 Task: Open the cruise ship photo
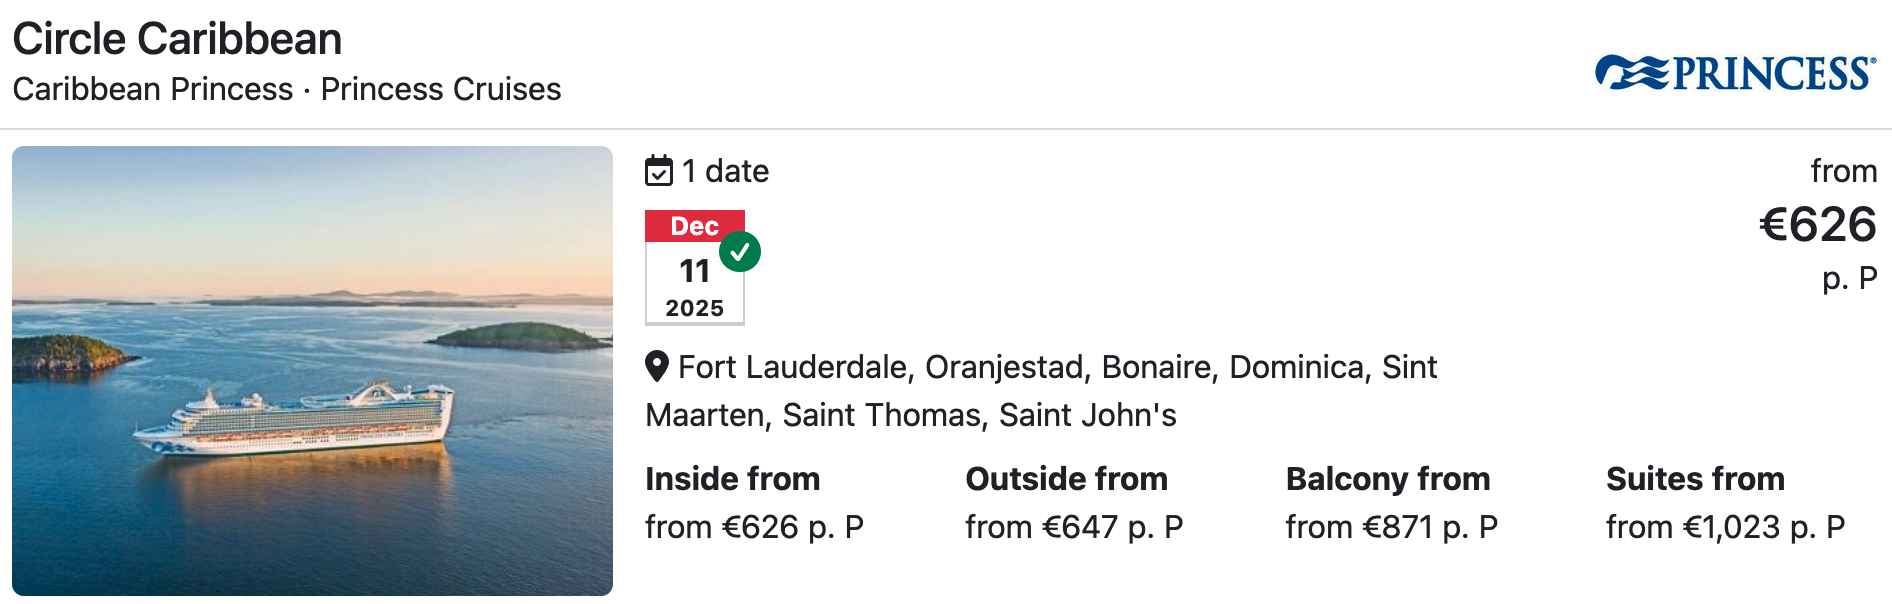pos(312,371)
